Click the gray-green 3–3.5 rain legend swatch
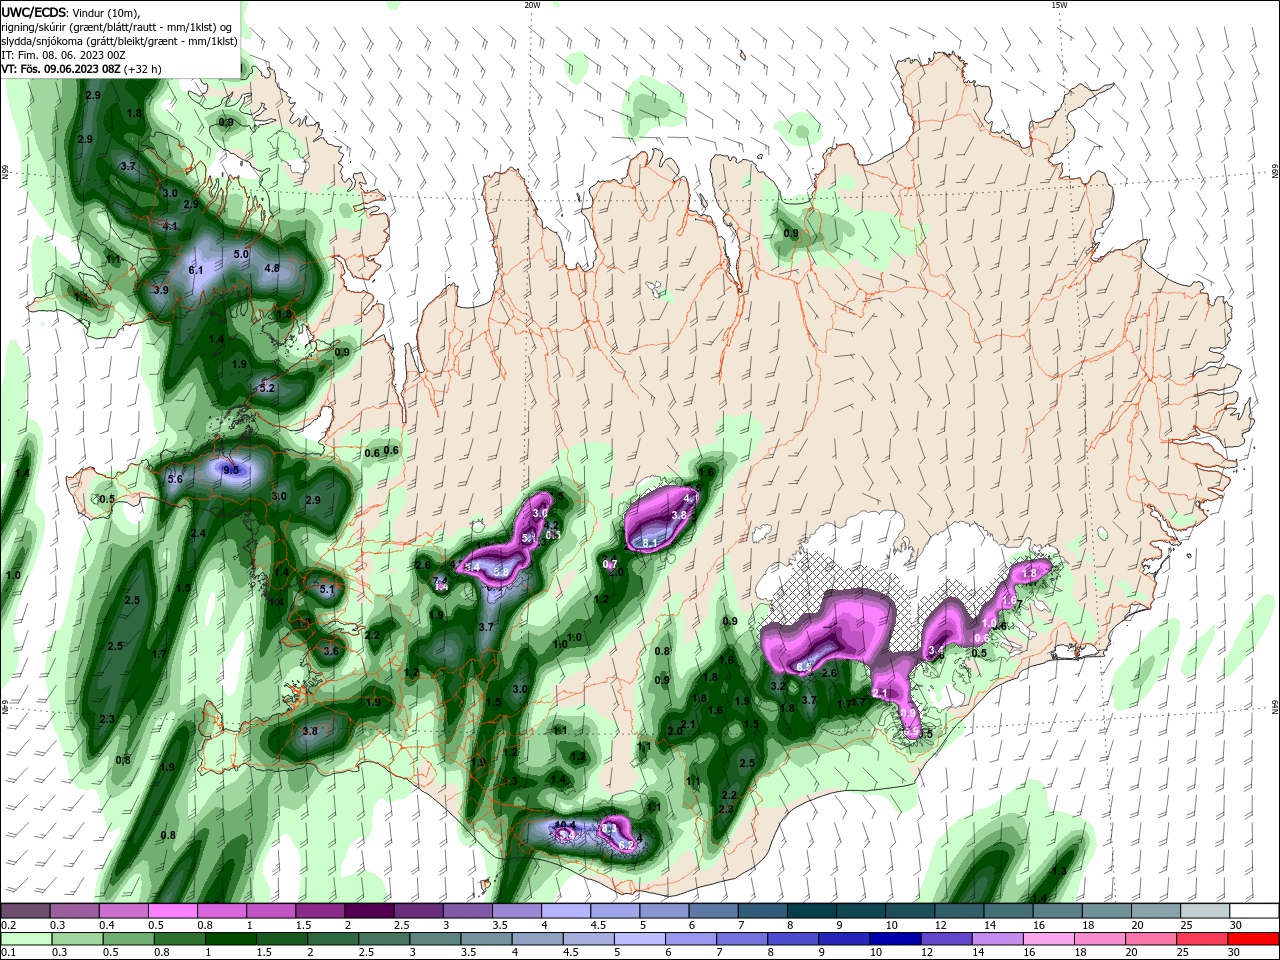1280x960 pixels. [436, 939]
